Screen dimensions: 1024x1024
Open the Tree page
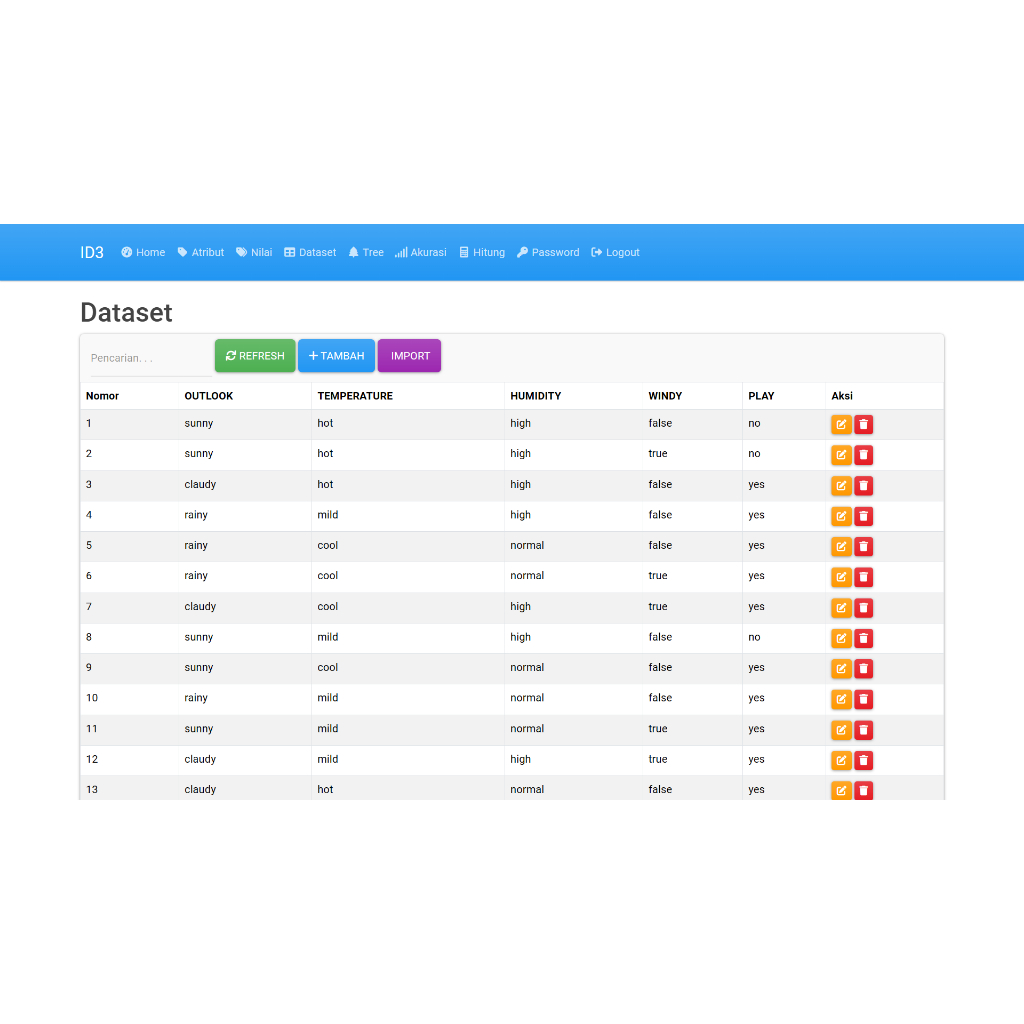[366, 252]
